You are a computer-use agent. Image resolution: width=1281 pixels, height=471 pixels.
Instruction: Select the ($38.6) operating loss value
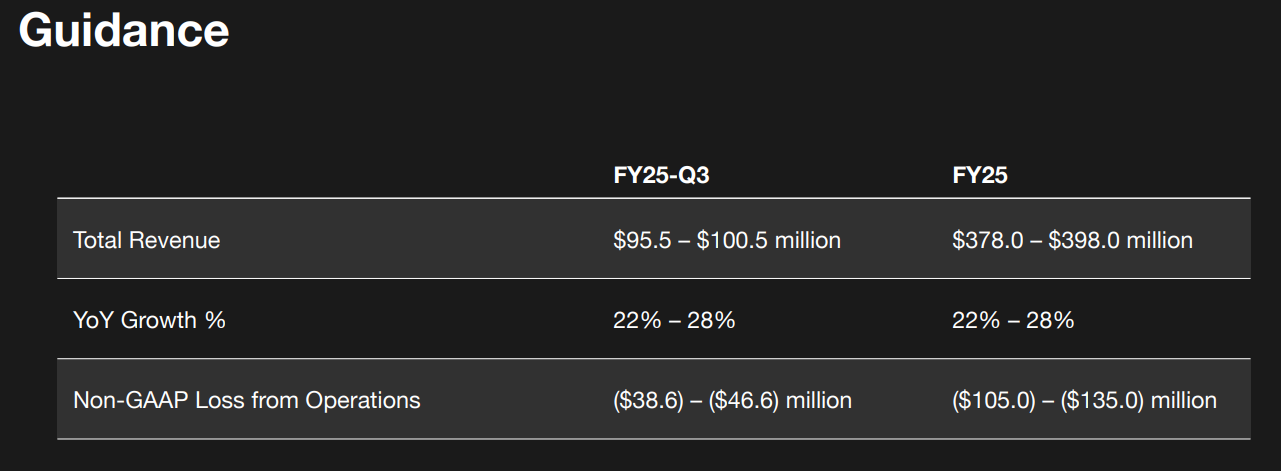(x=647, y=400)
